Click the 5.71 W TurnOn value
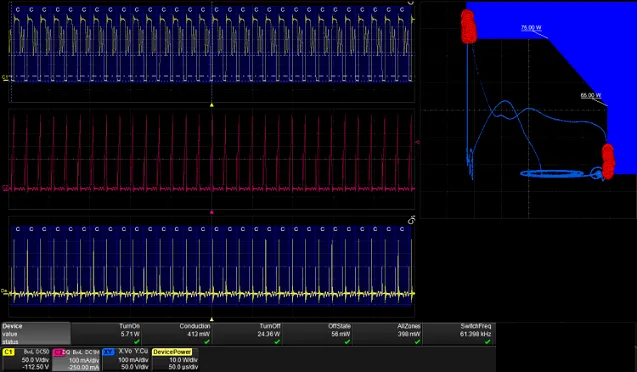 pyautogui.click(x=130, y=334)
